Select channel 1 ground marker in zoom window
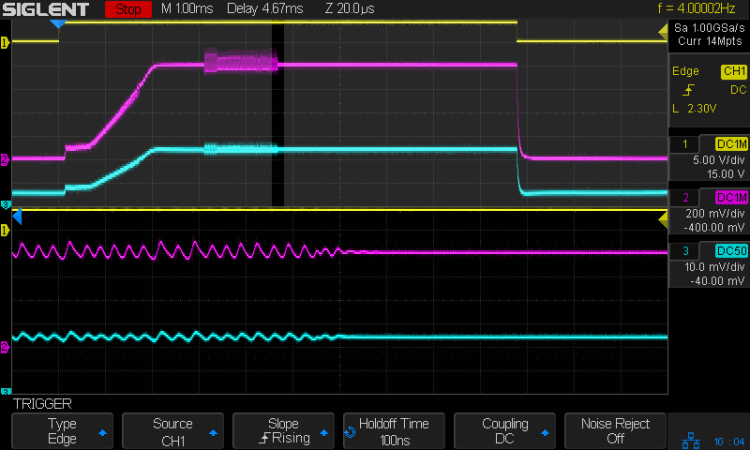Screen dimensions: 750x450 point(5,230)
